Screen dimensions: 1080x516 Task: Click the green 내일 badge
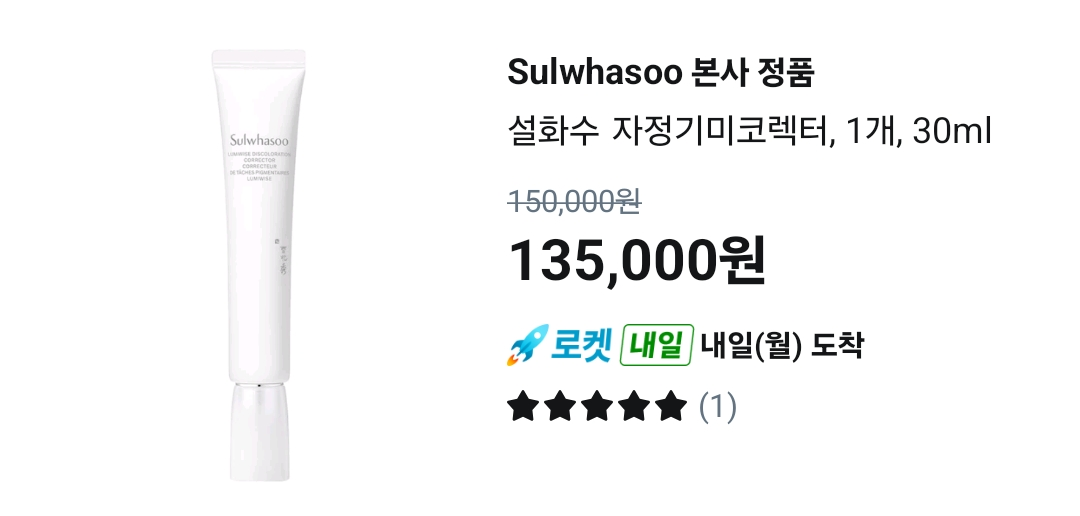(x=656, y=344)
